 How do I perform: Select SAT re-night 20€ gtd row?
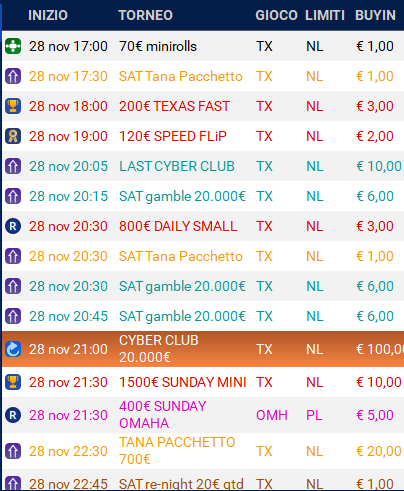203,480
